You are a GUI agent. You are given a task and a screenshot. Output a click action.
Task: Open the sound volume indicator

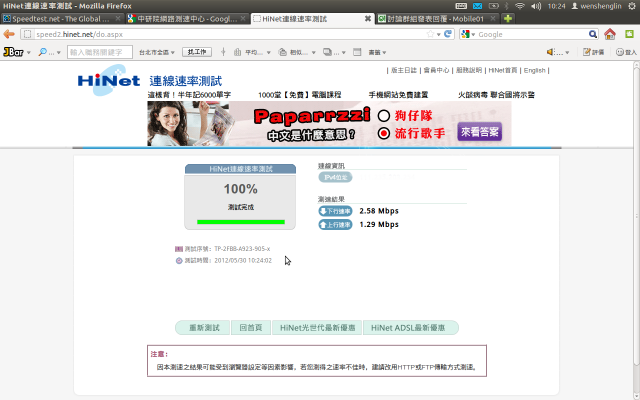(x=536, y=6)
